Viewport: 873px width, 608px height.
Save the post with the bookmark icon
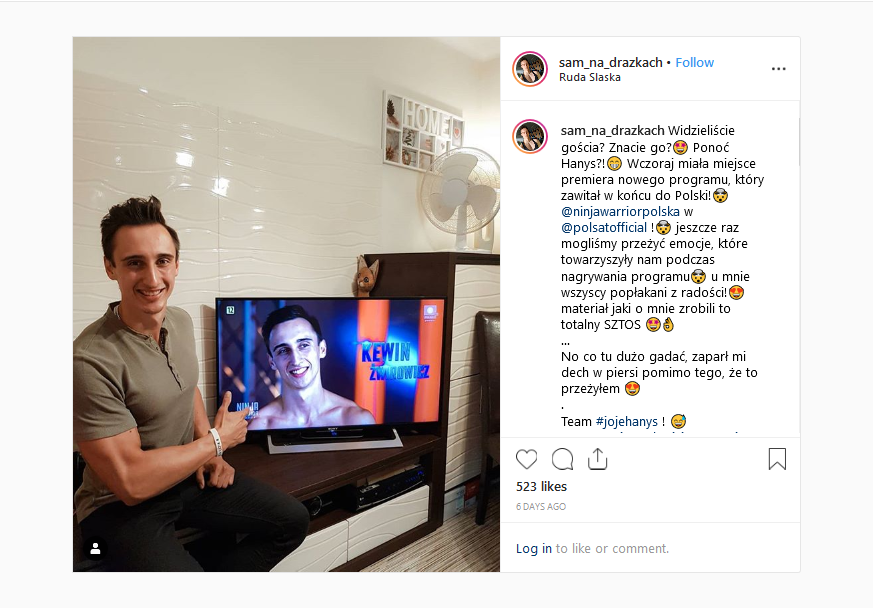click(777, 459)
